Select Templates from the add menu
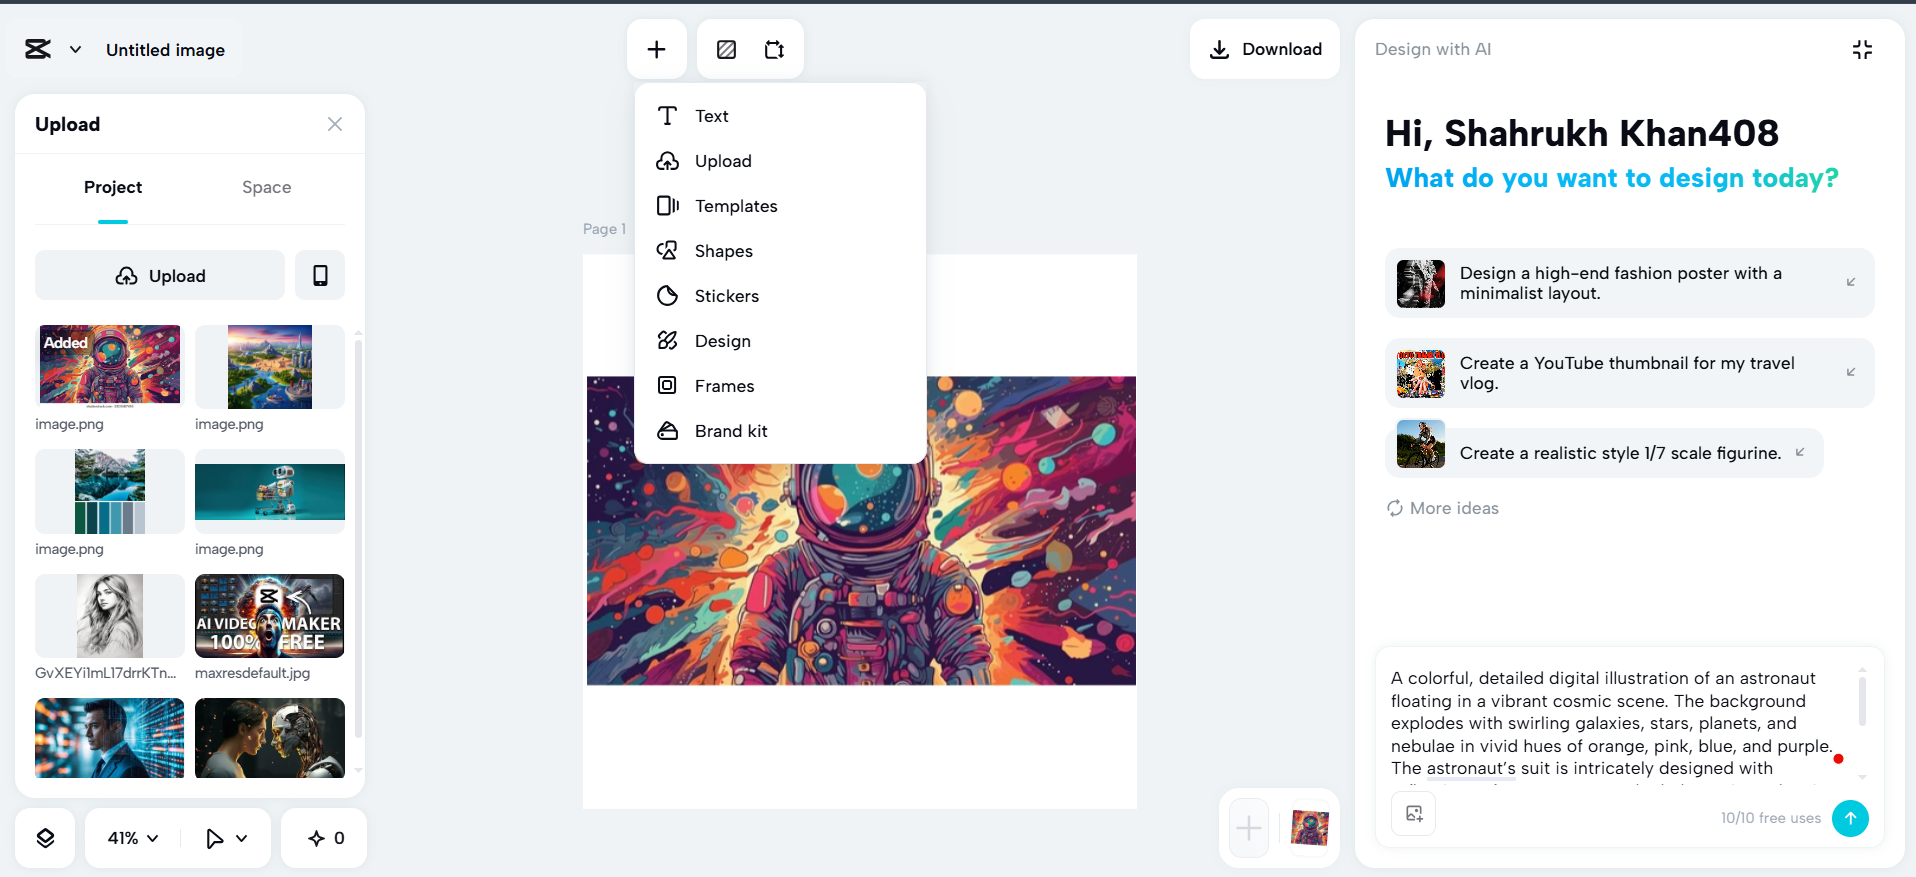1916x877 pixels. click(735, 206)
